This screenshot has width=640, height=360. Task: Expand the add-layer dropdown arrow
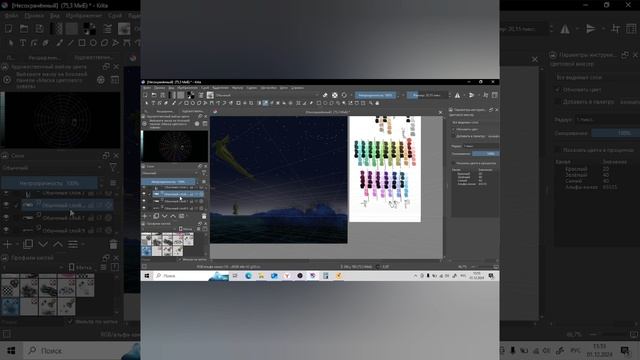(150, 216)
